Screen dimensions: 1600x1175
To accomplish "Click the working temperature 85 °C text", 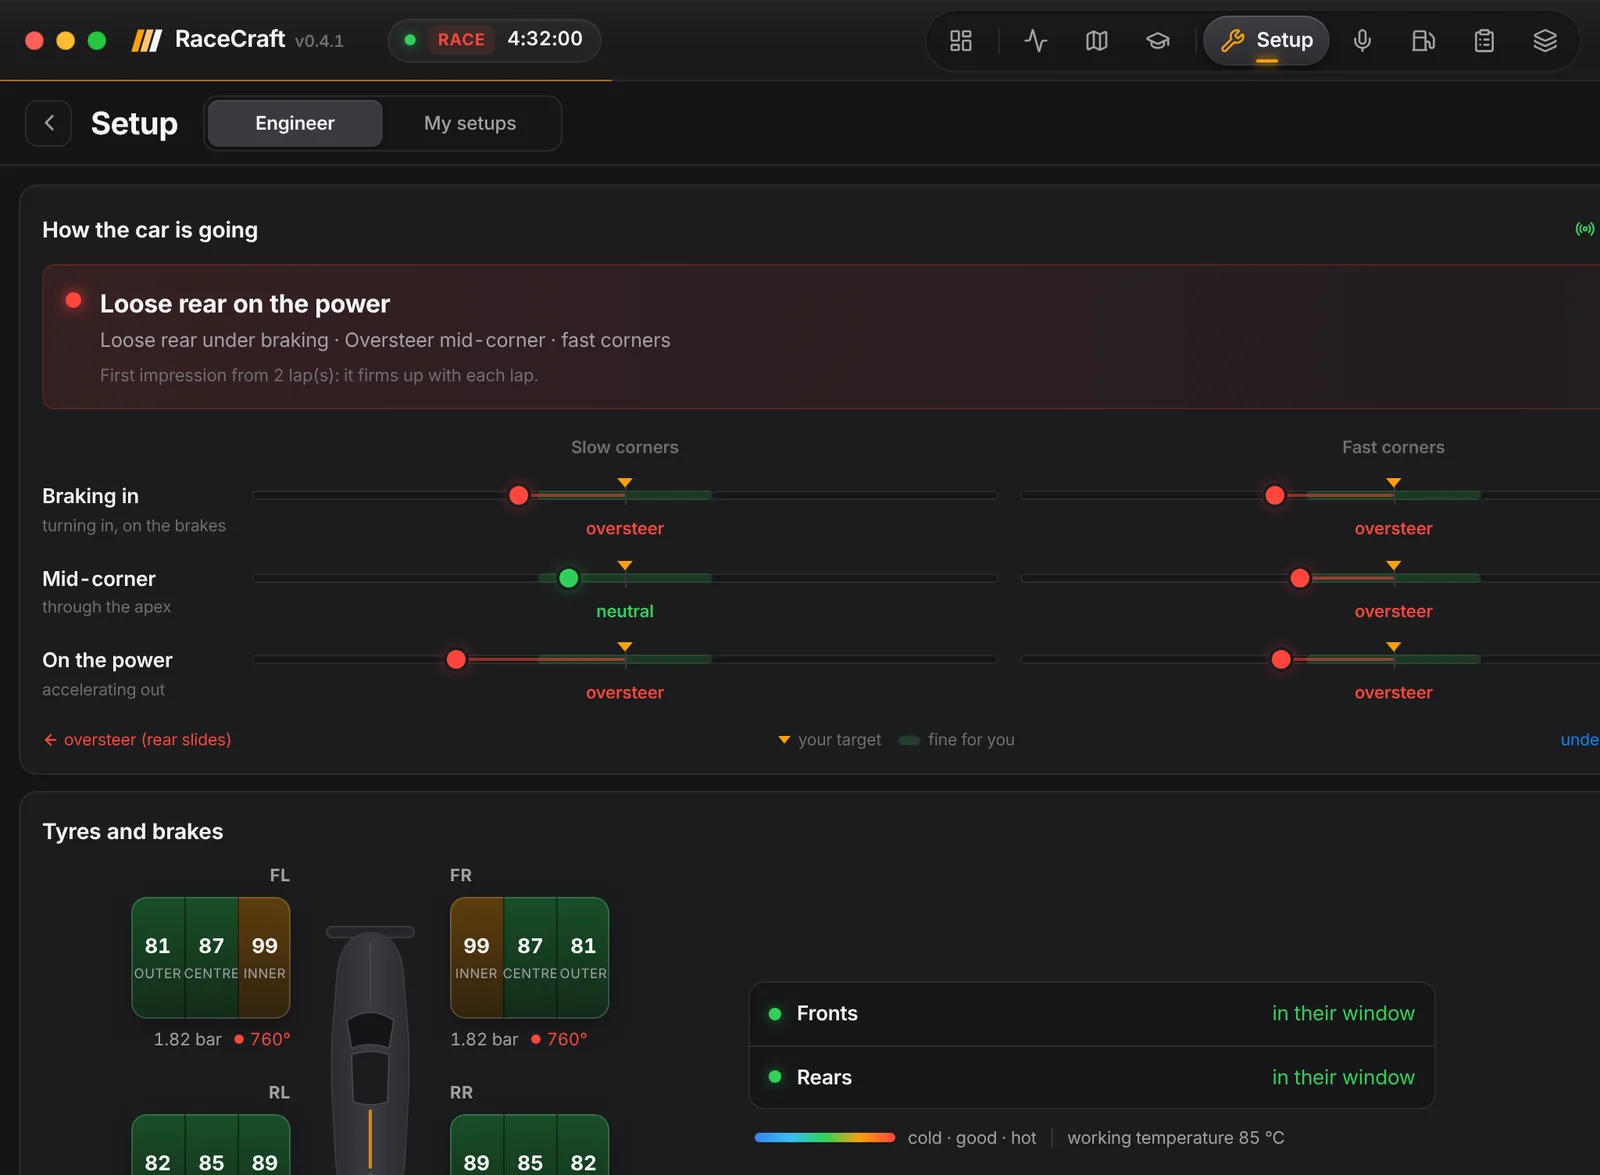I will click(1175, 1138).
